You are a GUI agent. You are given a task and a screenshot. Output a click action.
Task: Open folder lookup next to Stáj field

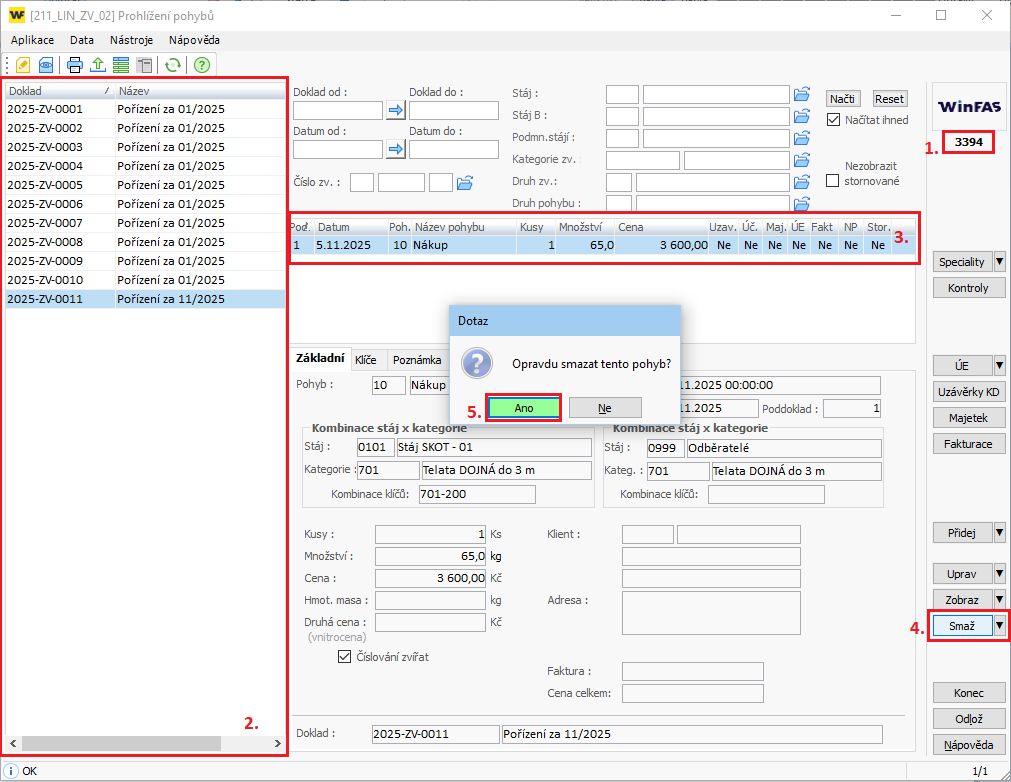(801, 94)
